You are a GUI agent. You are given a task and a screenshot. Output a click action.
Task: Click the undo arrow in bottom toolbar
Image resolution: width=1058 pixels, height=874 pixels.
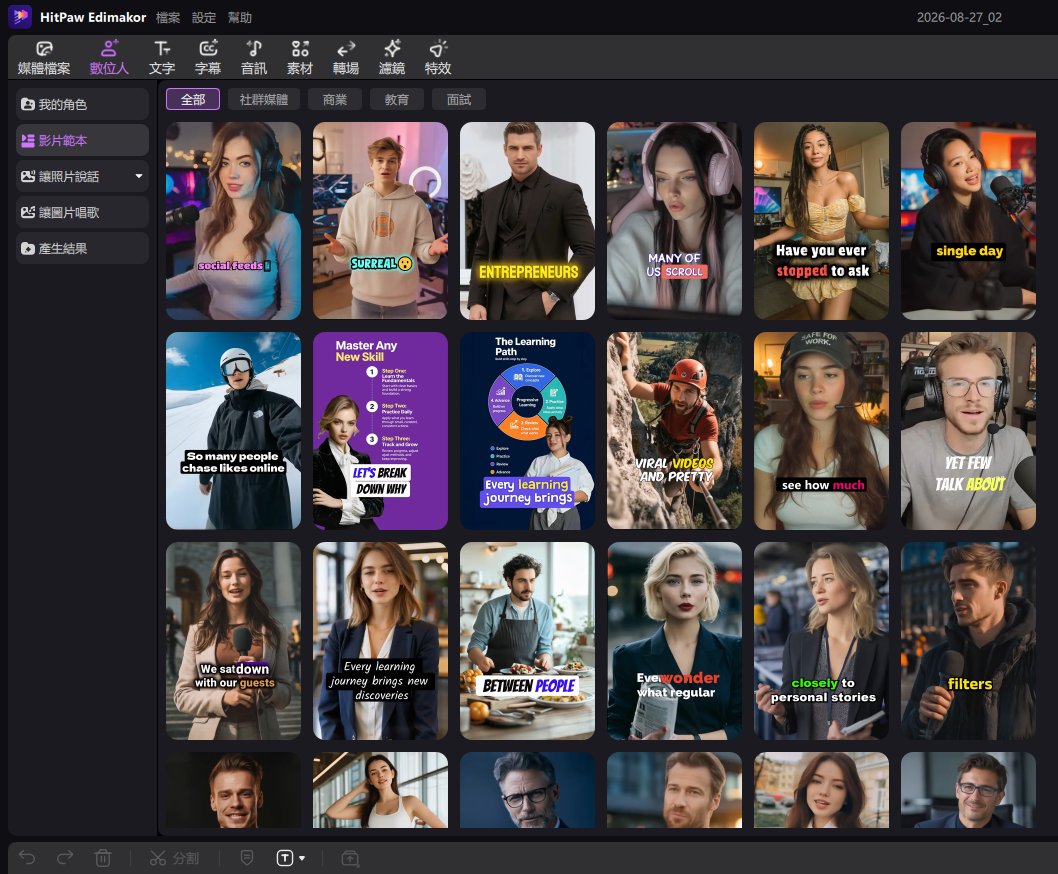(27, 857)
